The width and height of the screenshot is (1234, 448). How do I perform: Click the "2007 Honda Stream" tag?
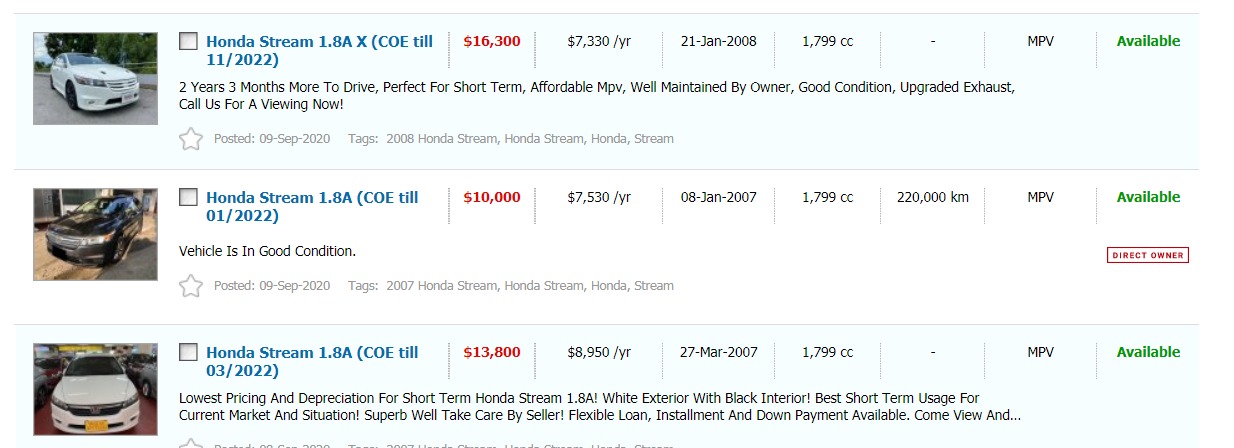click(x=441, y=286)
